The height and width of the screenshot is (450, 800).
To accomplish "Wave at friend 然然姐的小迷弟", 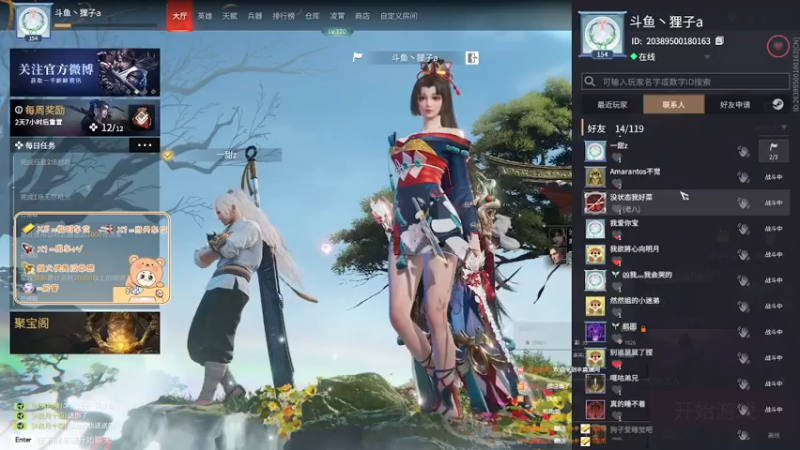I will [x=743, y=306].
